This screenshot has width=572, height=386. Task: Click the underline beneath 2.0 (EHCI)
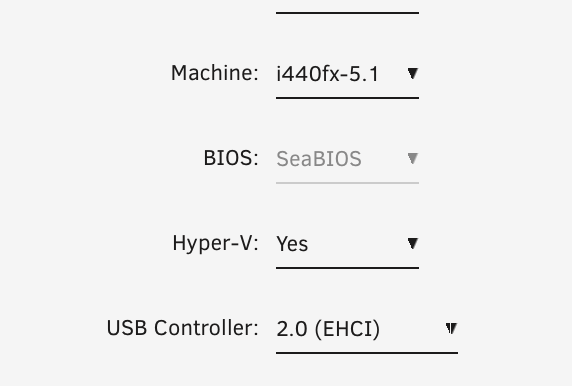[367, 352]
